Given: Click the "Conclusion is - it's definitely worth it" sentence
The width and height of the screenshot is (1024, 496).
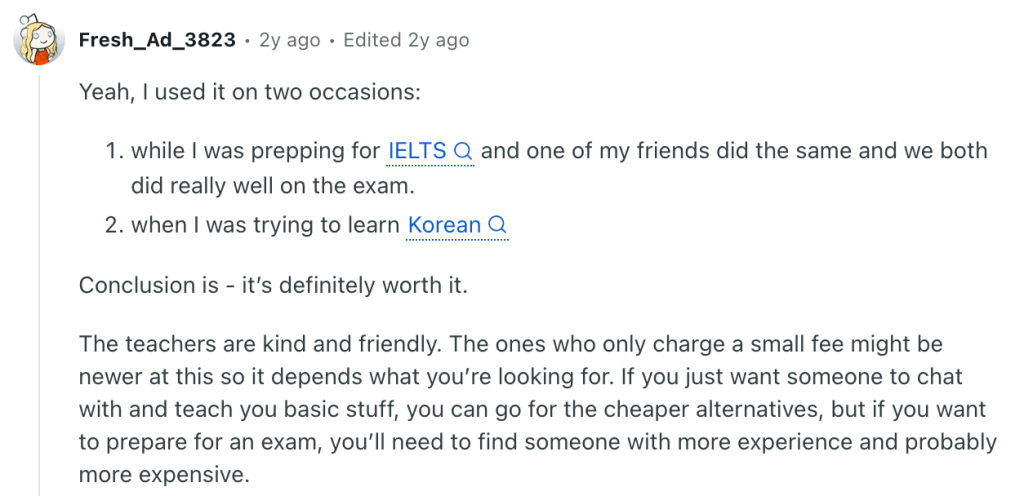Looking at the screenshot, I should point(273,285).
